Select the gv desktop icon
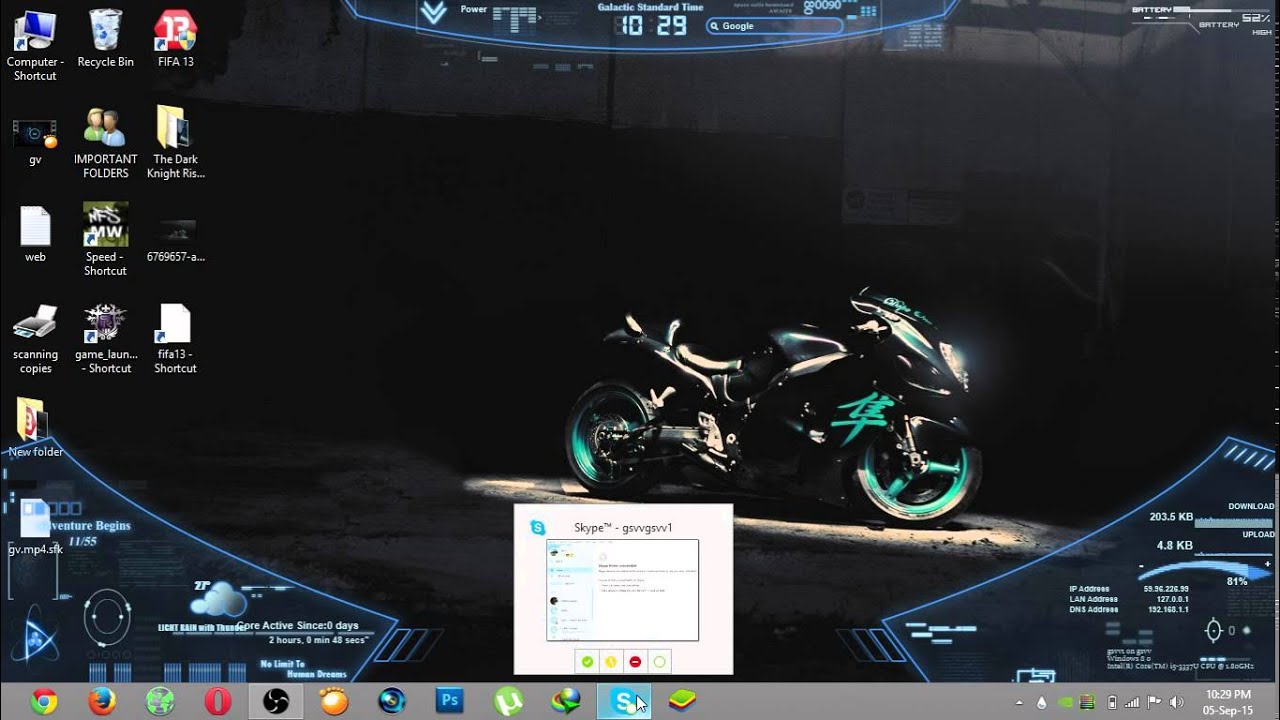 35,141
